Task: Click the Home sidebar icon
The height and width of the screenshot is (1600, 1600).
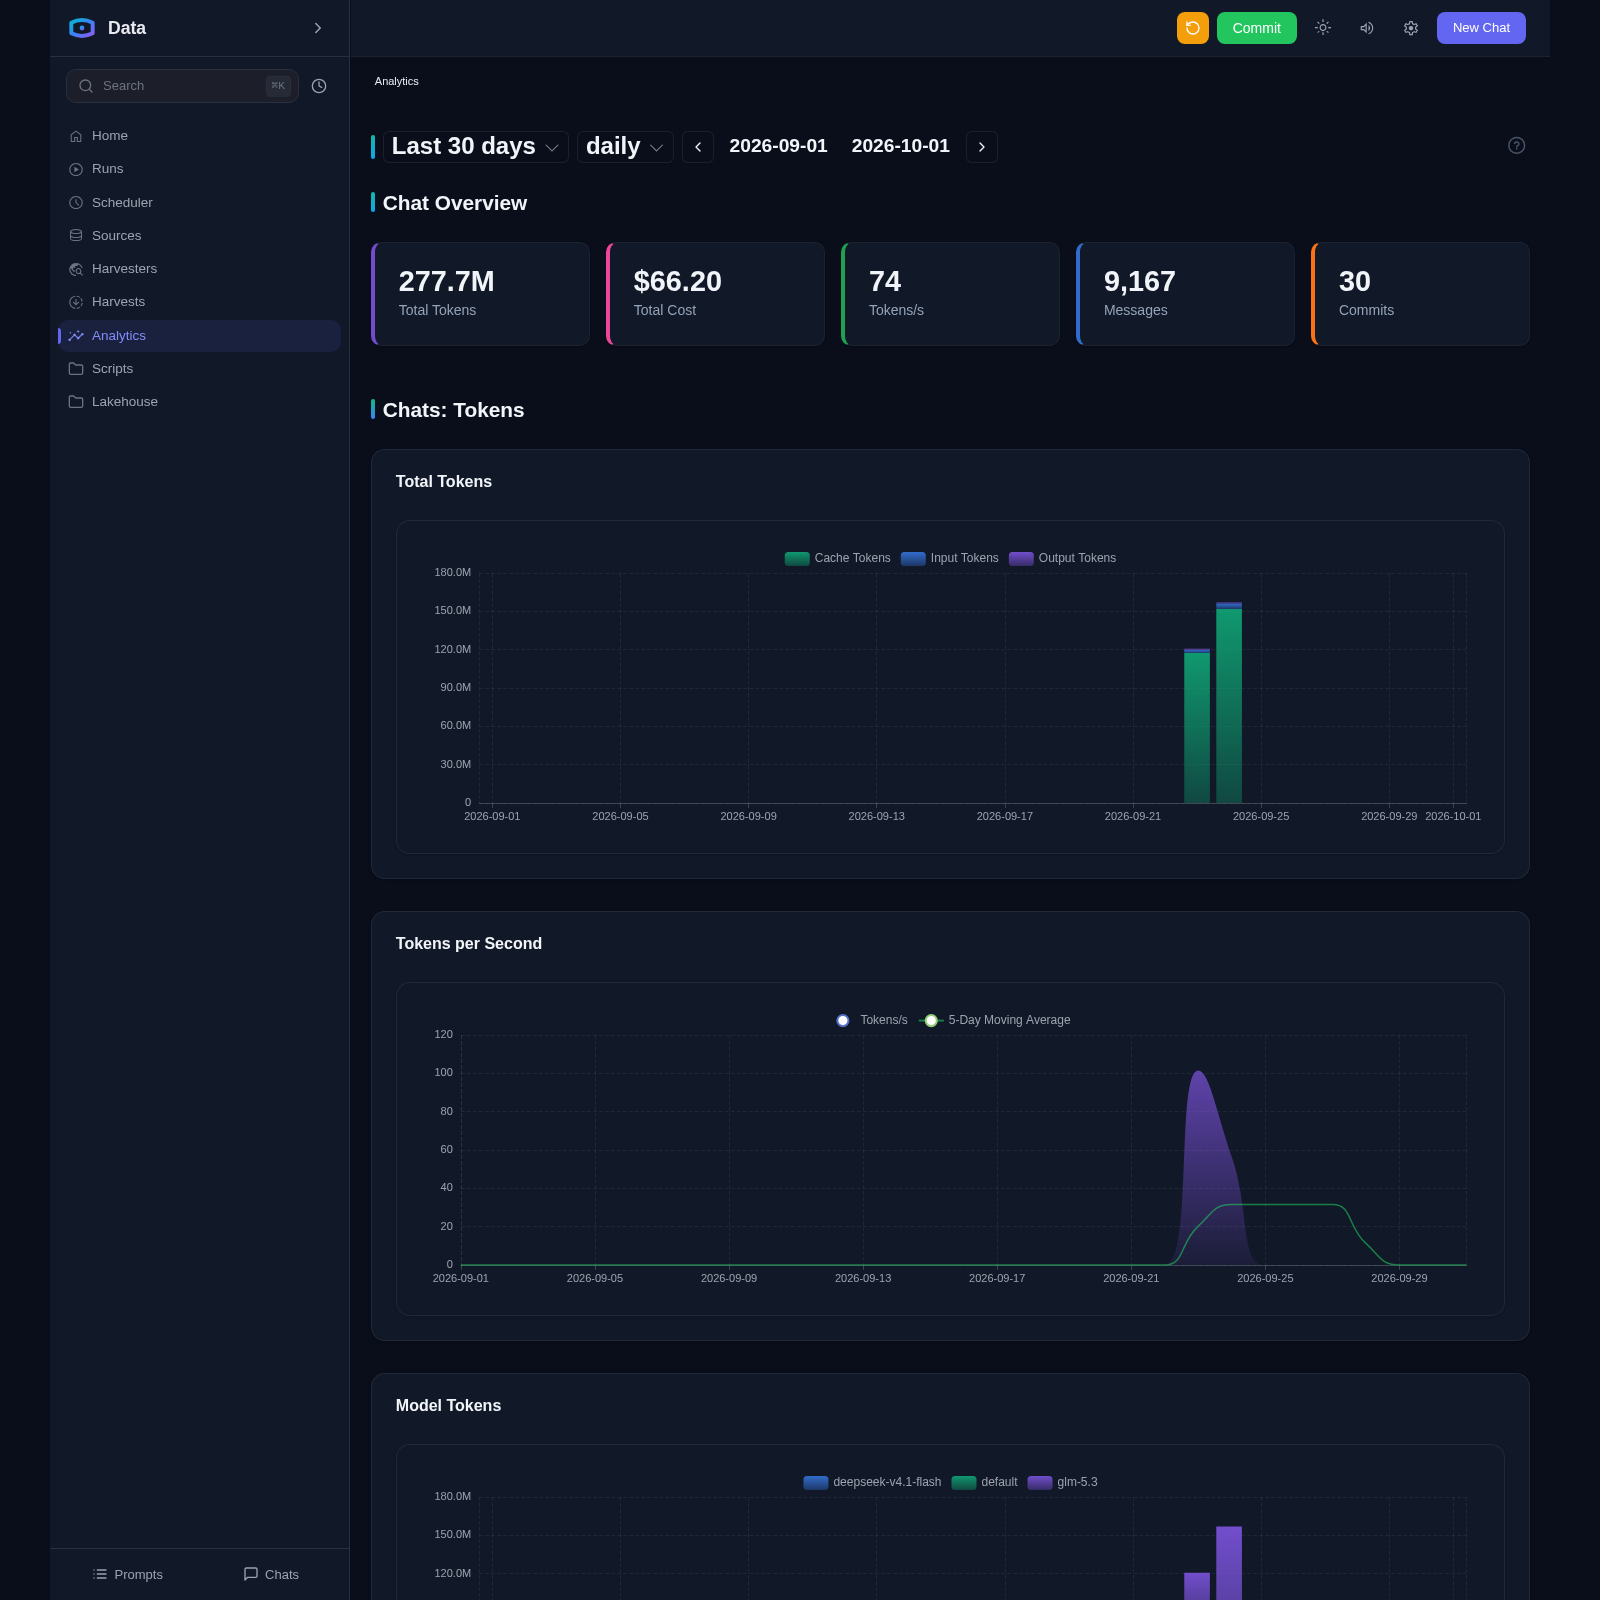Action: coord(76,136)
